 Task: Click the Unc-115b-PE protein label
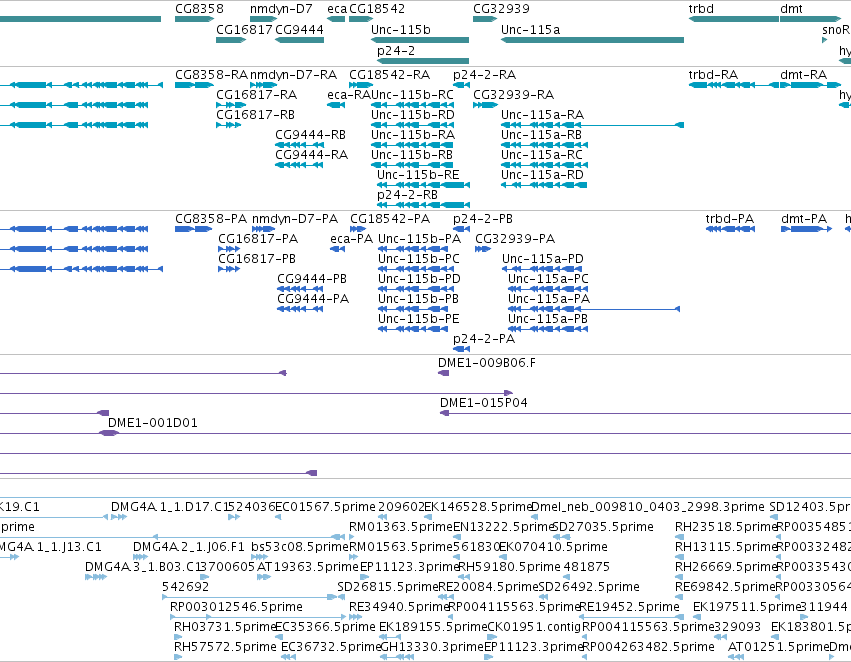[x=419, y=319]
